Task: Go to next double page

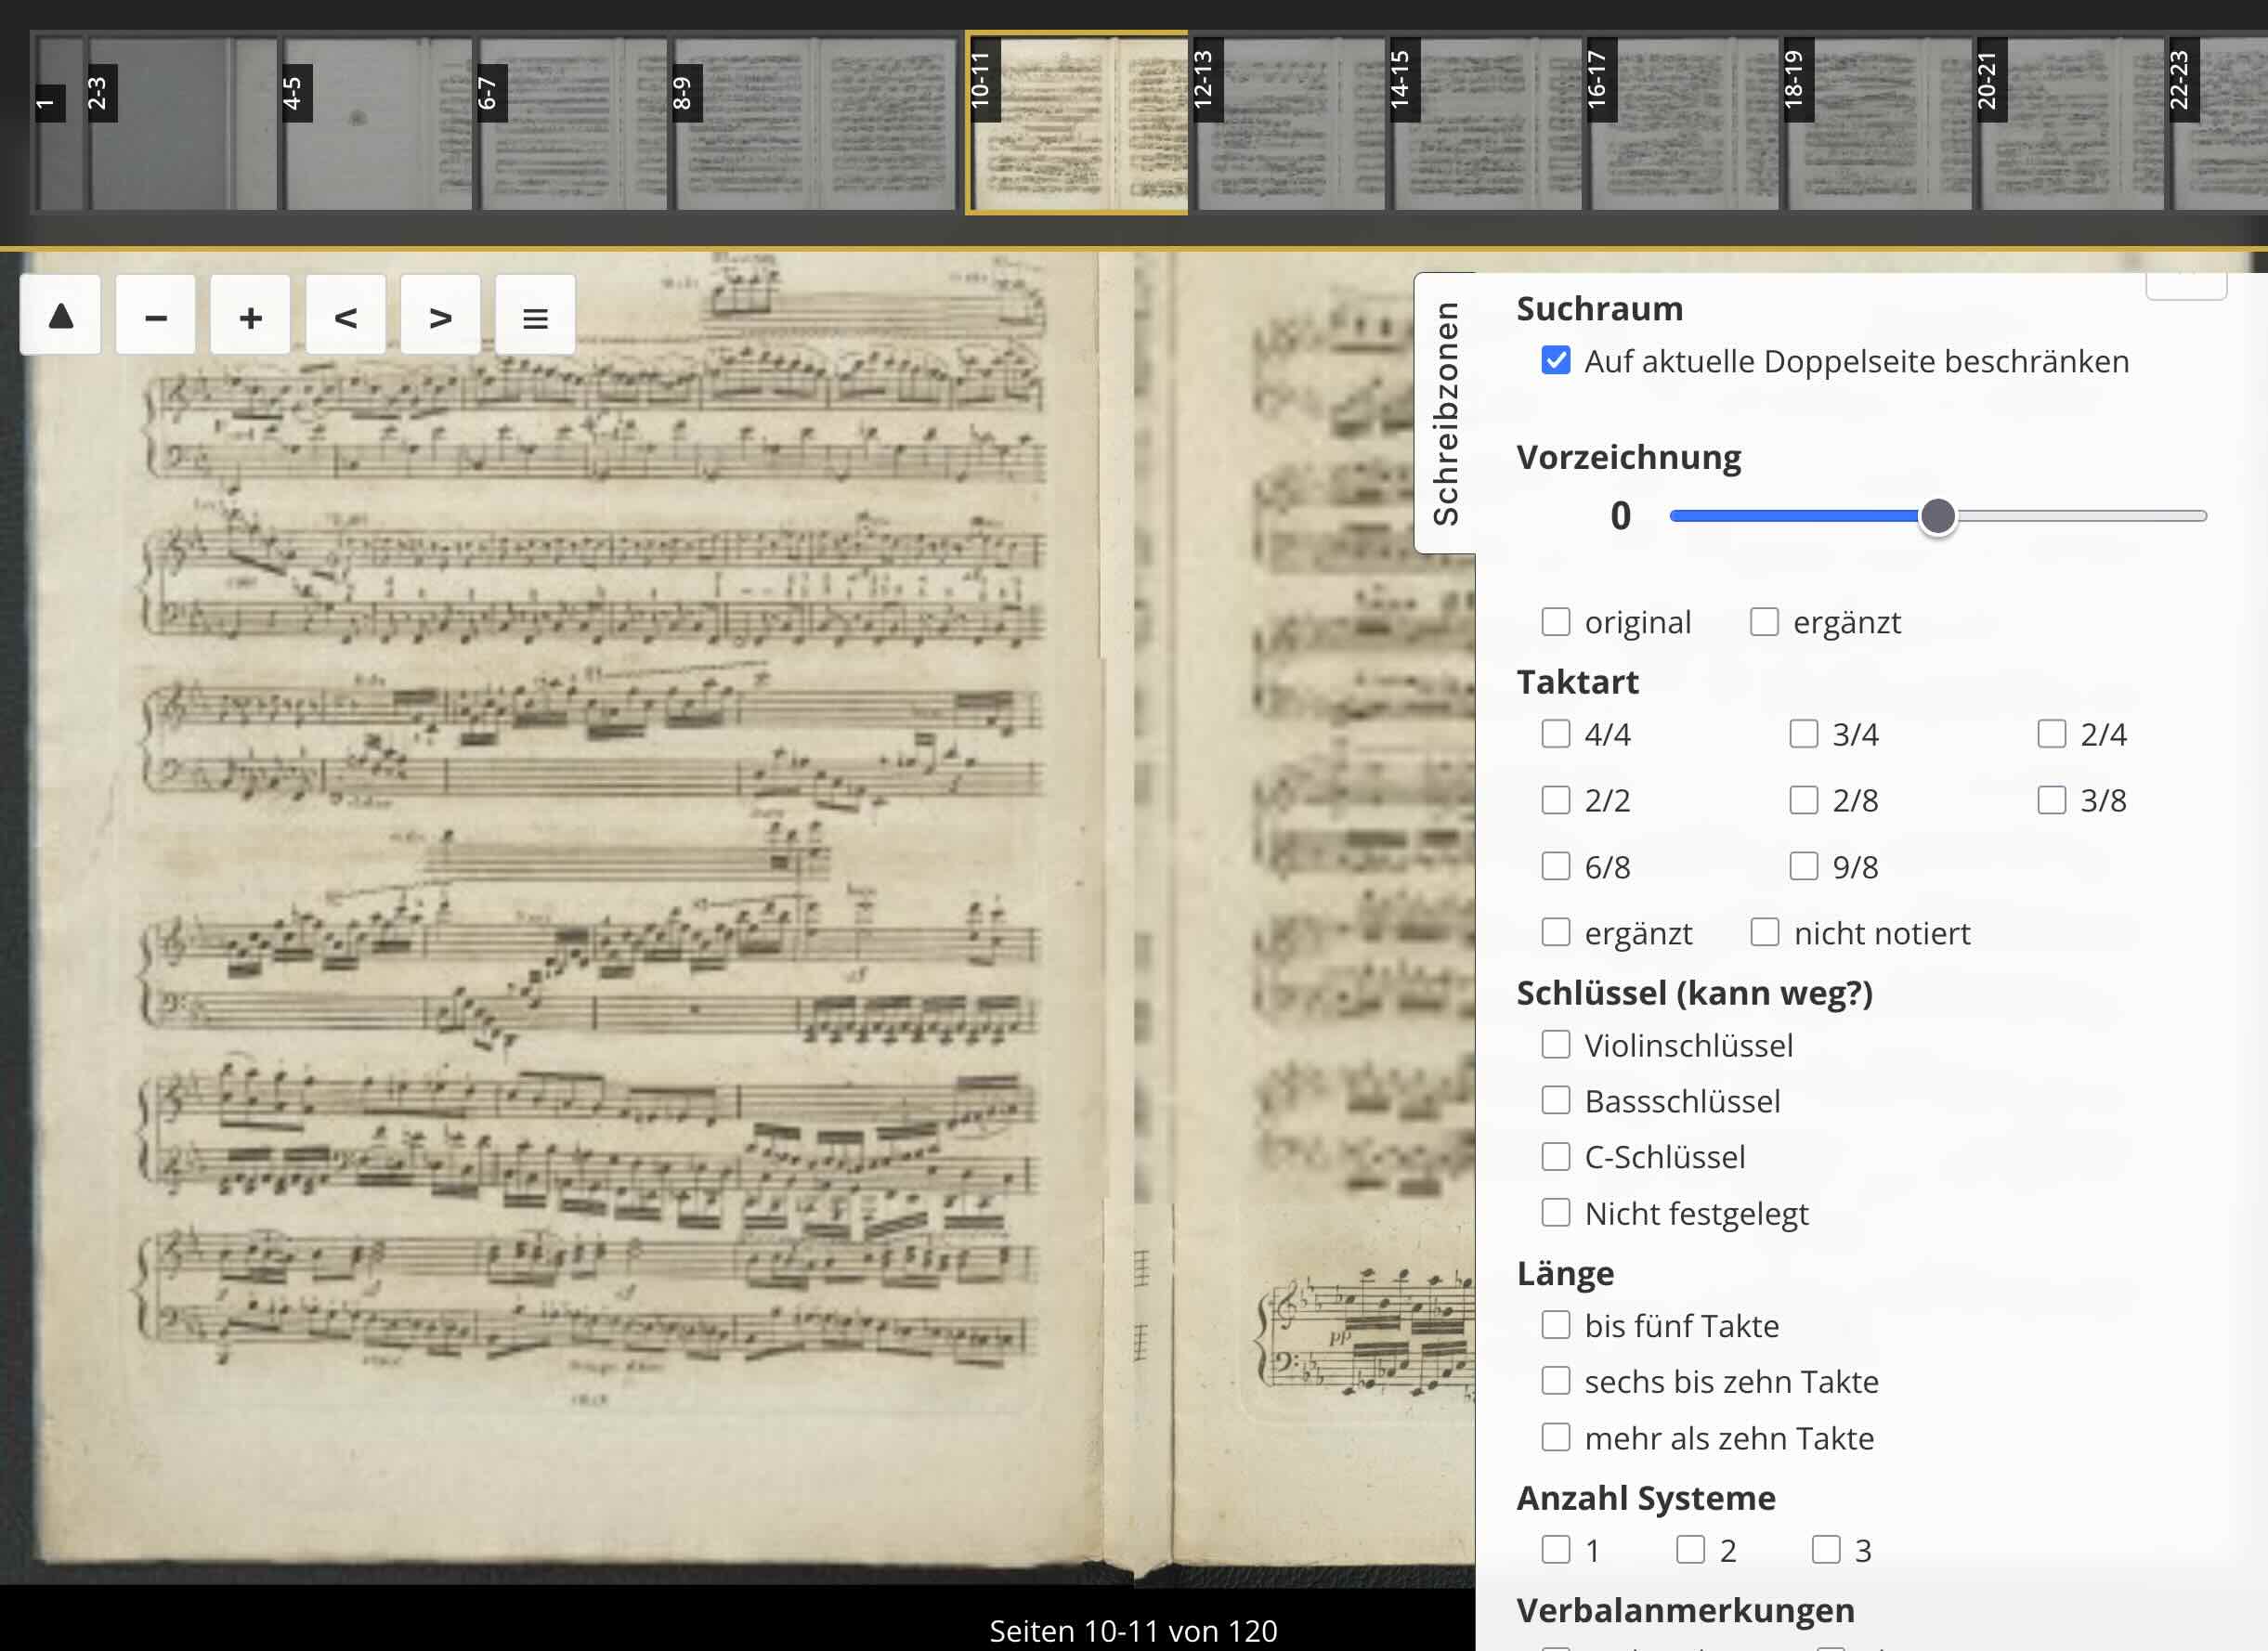Action: (x=440, y=316)
